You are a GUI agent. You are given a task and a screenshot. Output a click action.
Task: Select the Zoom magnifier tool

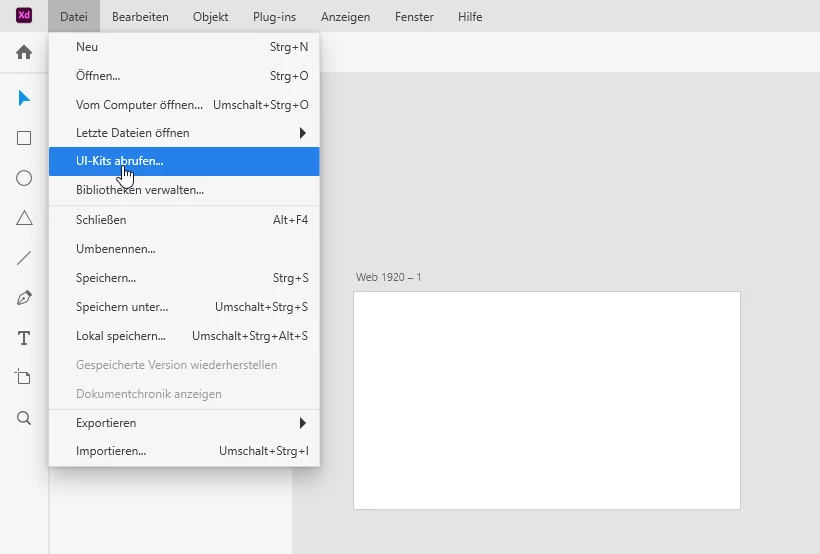(24, 418)
